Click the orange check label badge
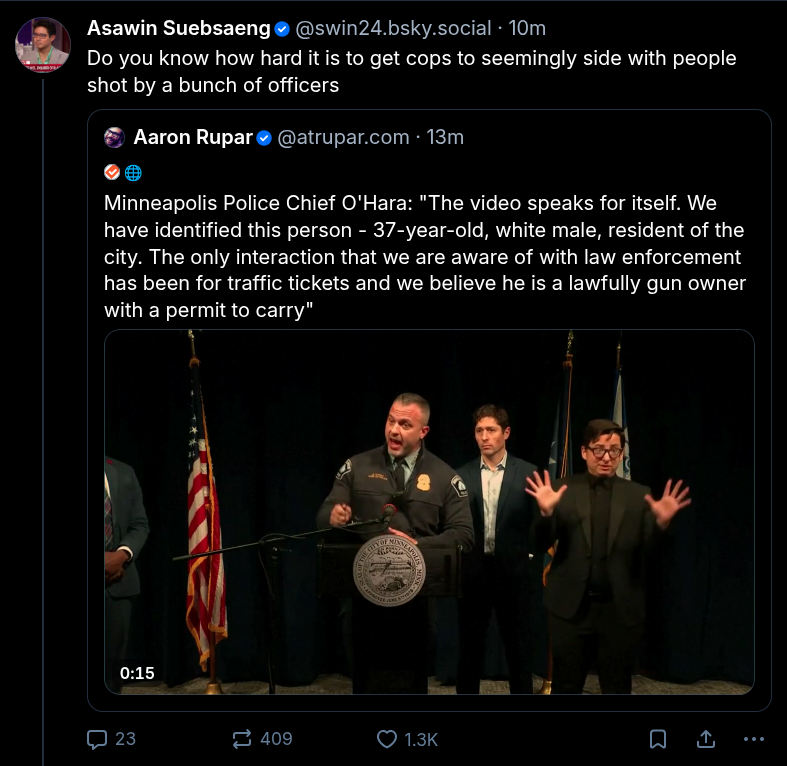Screen dimensions: 787x766 click(x=112, y=172)
